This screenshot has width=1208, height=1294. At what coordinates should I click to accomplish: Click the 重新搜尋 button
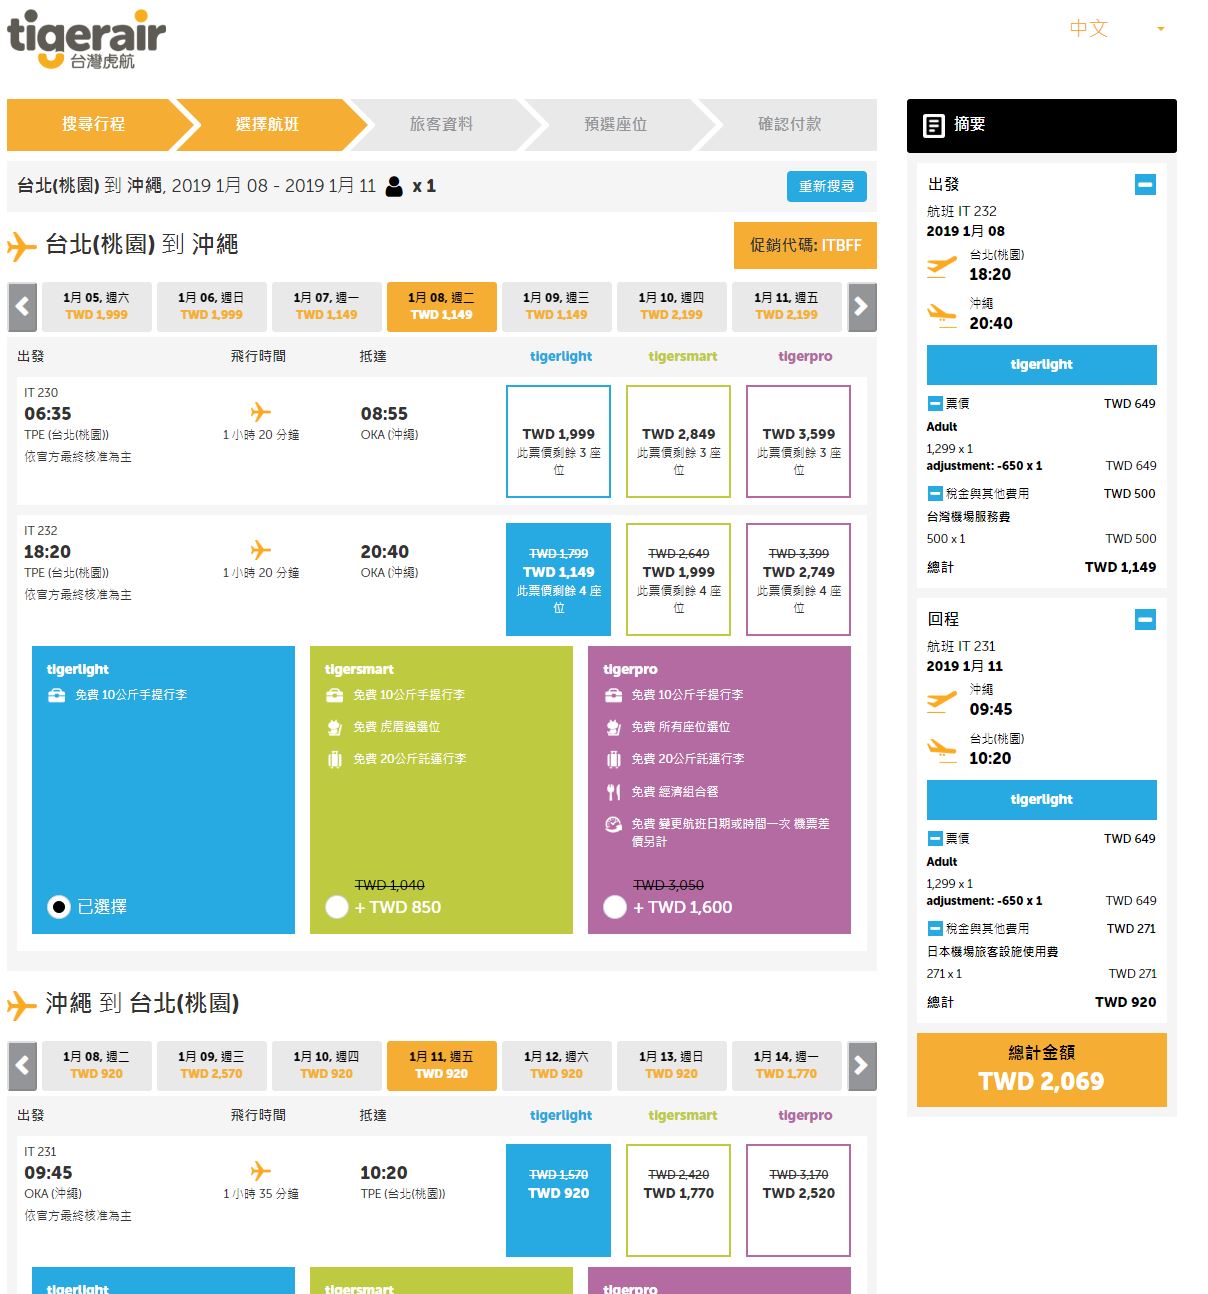(x=827, y=187)
